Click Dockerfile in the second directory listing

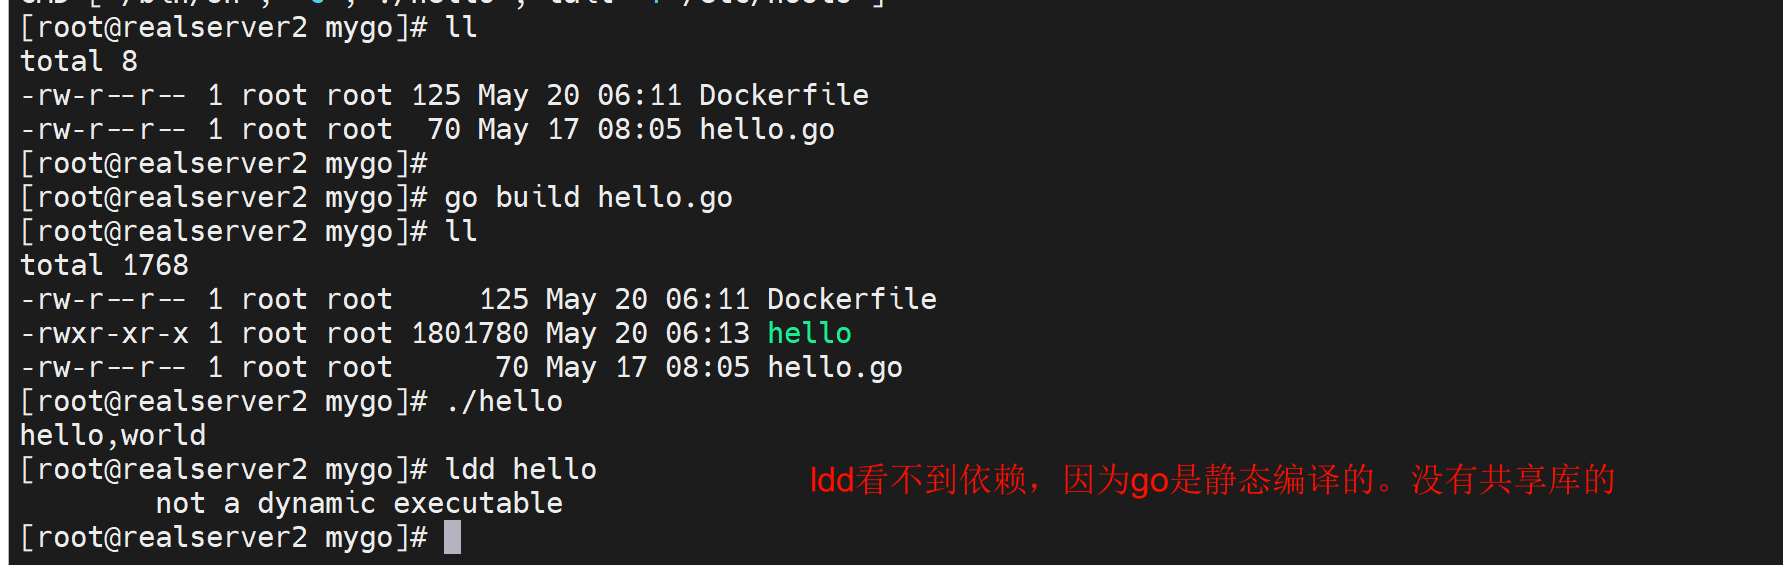(x=851, y=299)
